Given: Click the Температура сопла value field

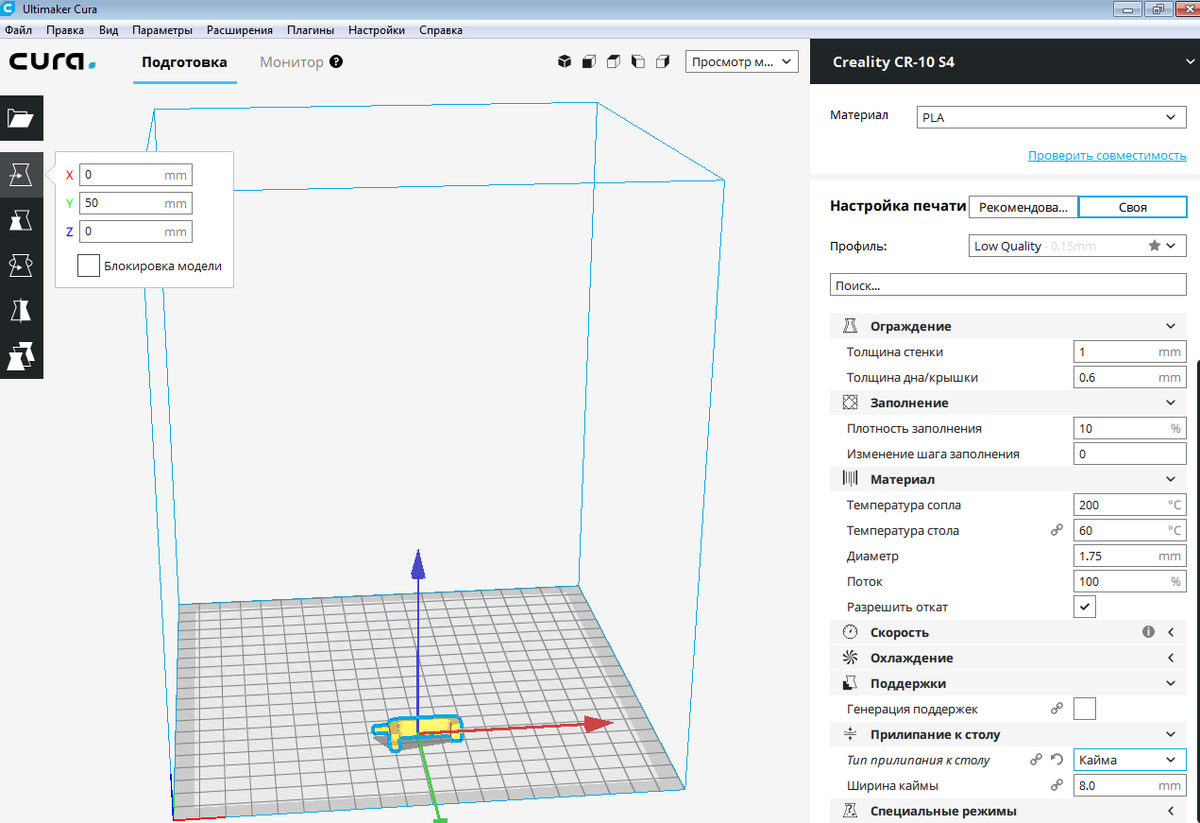Looking at the screenshot, I should [x=1130, y=505].
